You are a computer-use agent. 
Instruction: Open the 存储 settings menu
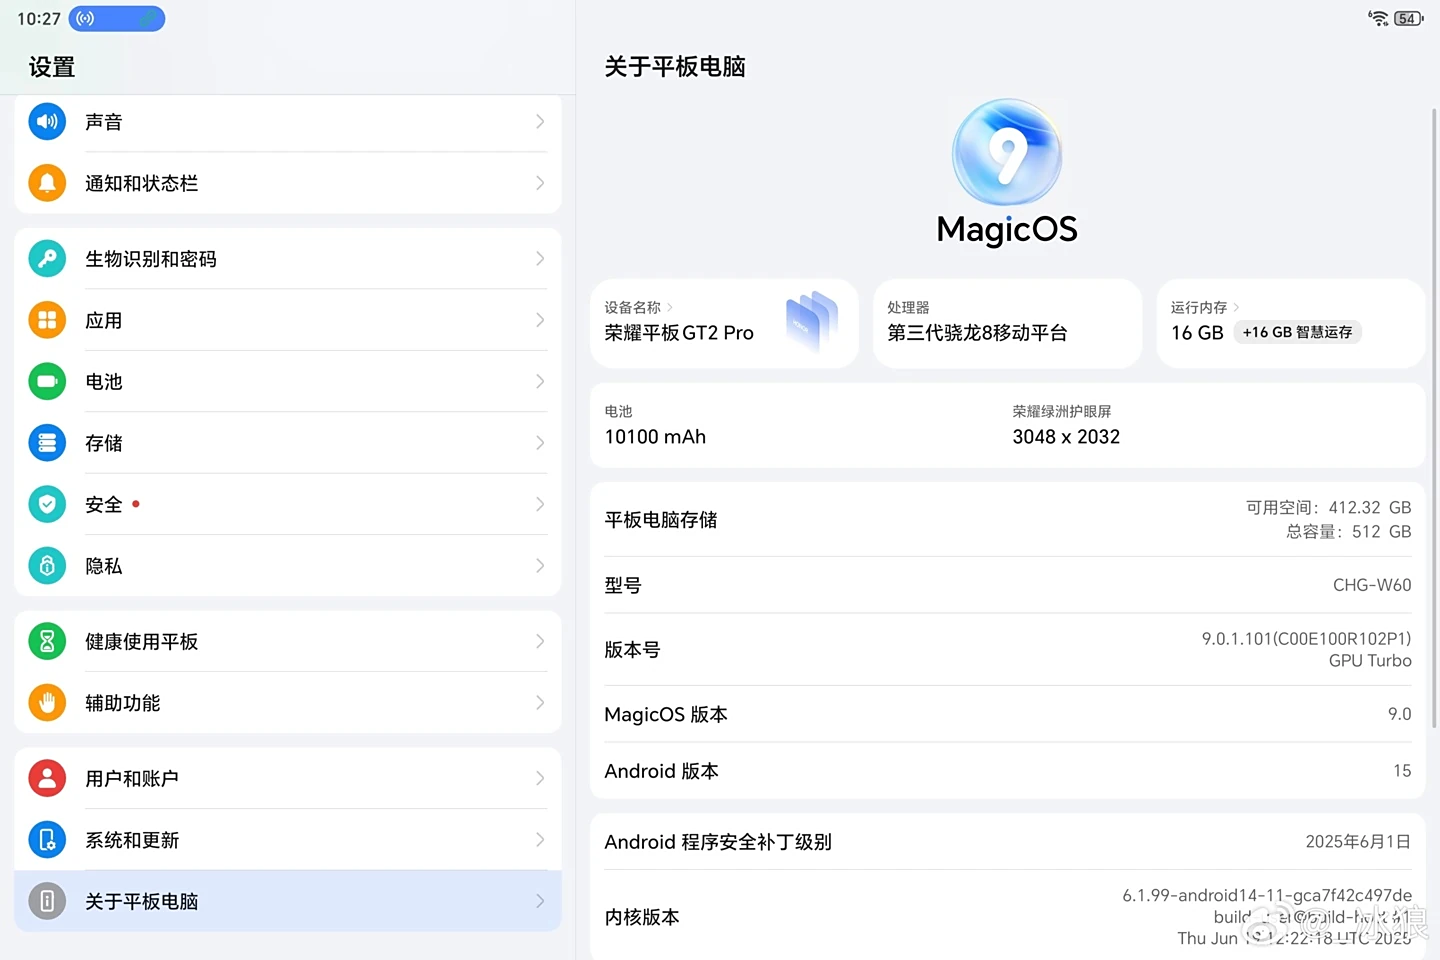coord(288,443)
